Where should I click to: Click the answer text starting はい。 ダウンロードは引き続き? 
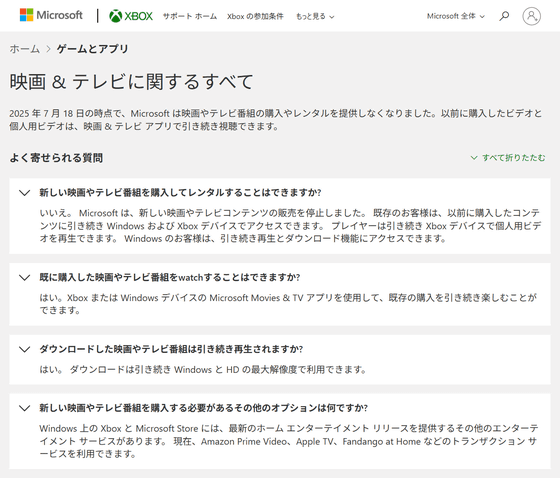tap(203, 369)
